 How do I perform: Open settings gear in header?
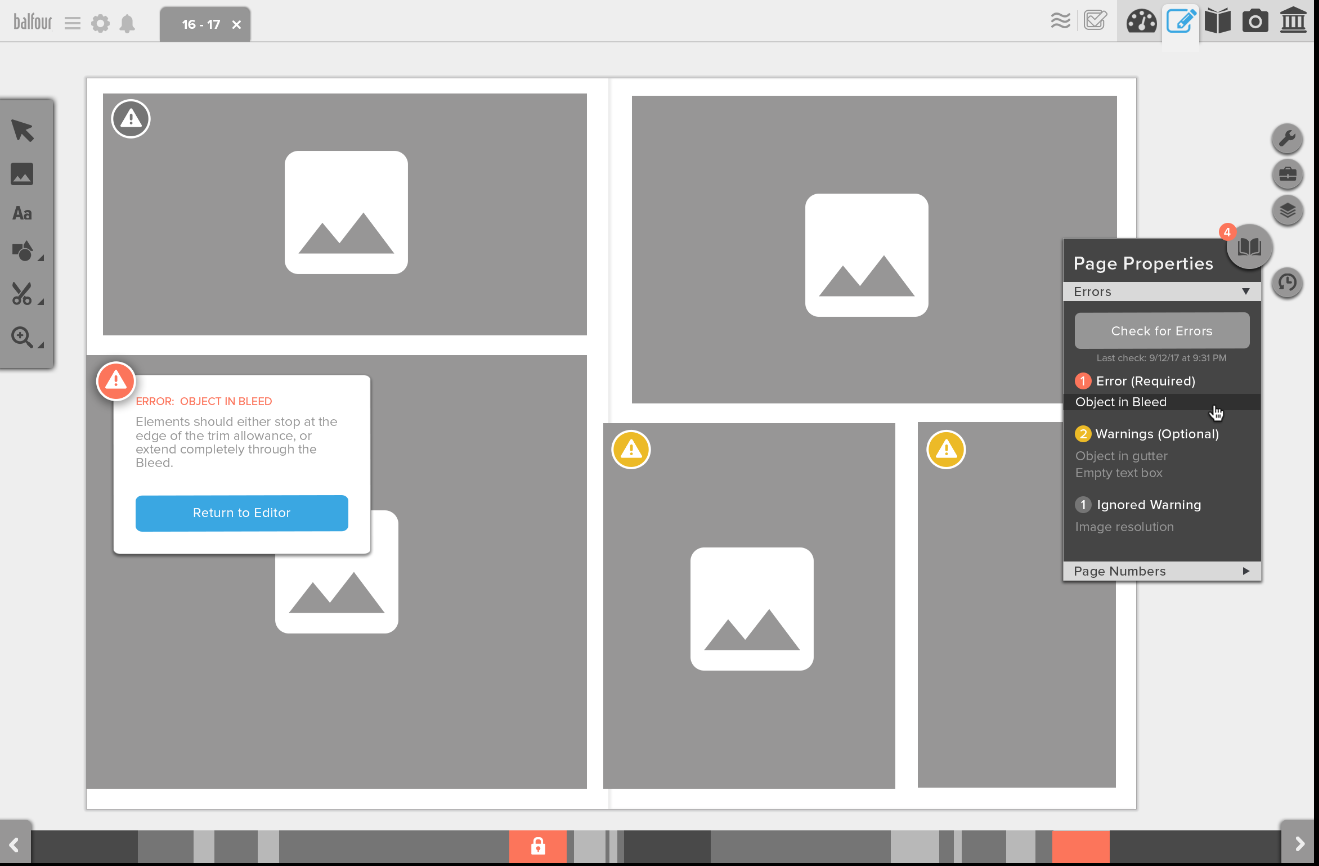[100, 23]
